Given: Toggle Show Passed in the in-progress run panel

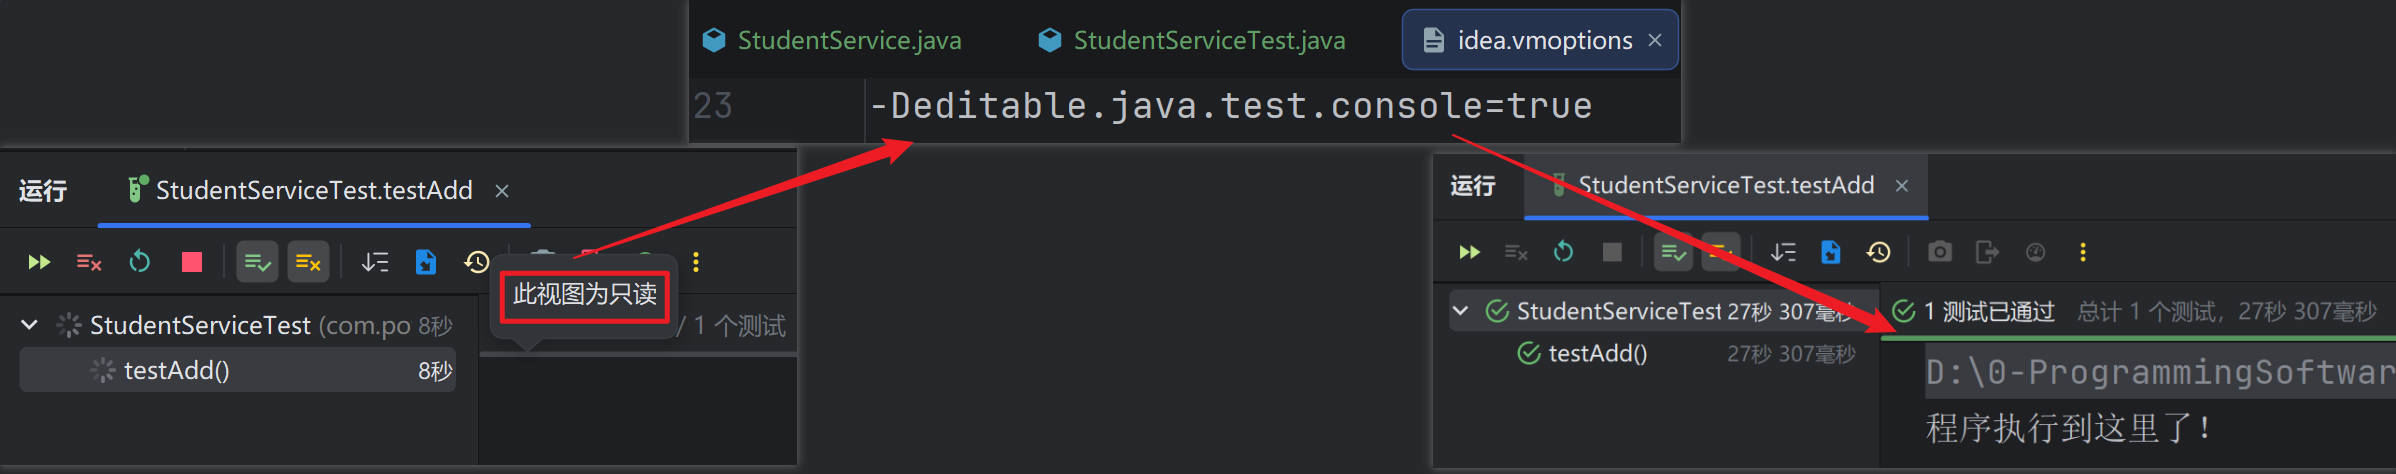Looking at the screenshot, I should pos(257,262).
